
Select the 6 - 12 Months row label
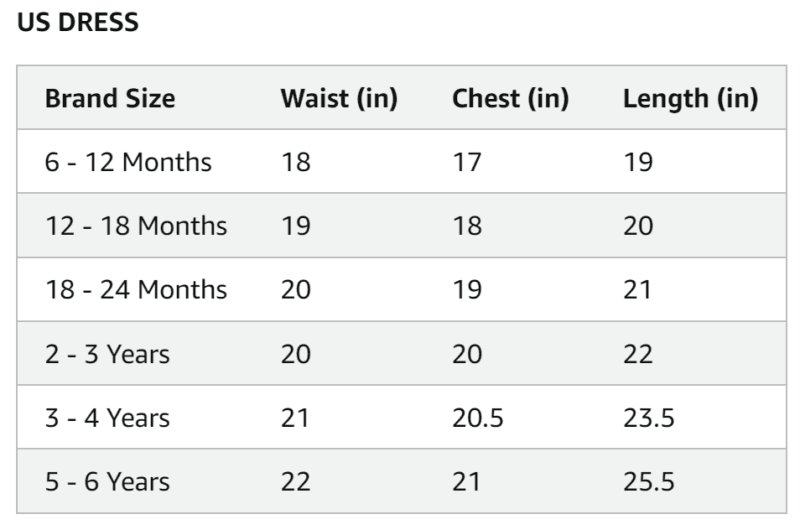pyautogui.click(x=128, y=161)
